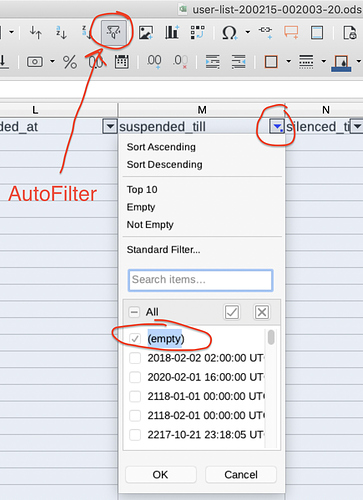Open the silenced column filter dropdown
363x500 pixels.
point(356,127)
